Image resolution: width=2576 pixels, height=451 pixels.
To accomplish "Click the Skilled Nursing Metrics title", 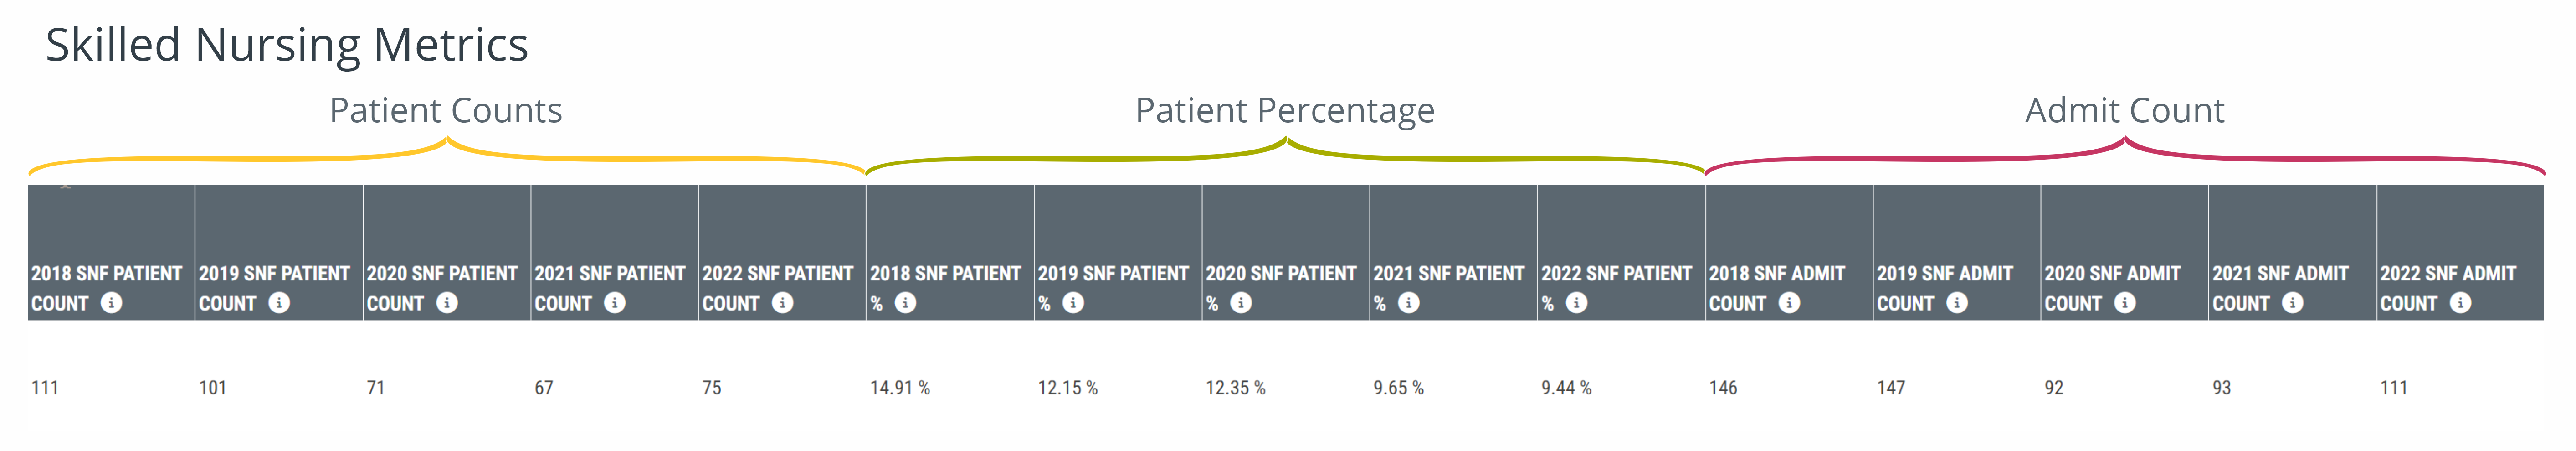I will pos(287,46).
